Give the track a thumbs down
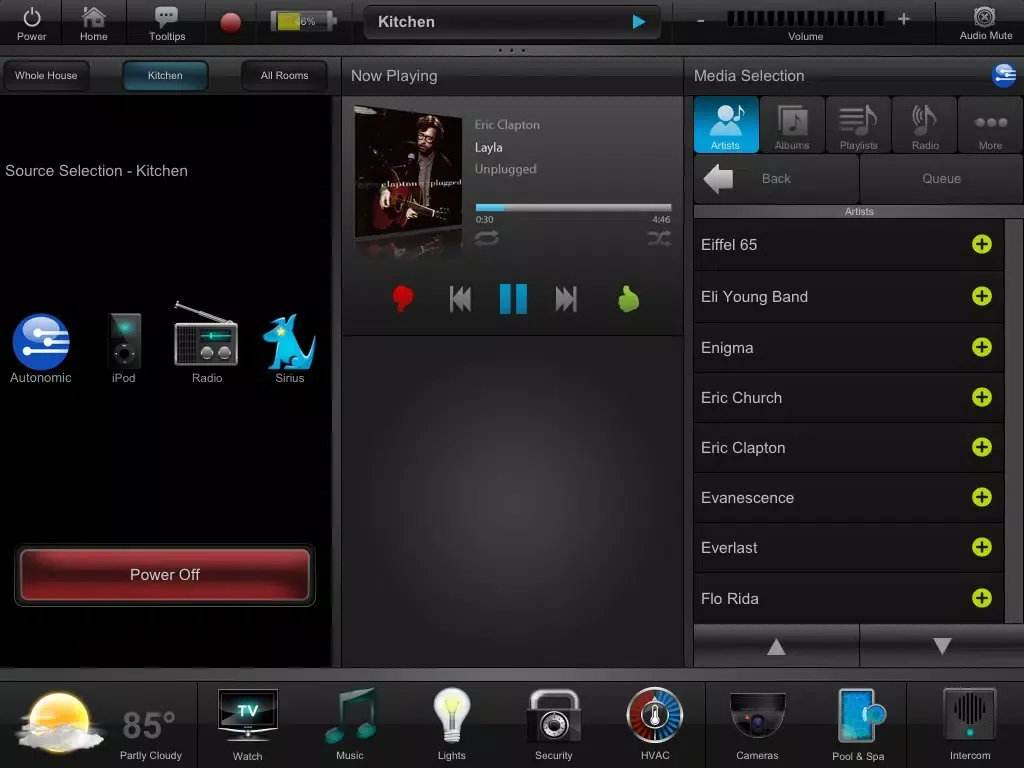The image size is (1024, 768). tap(403, 299)
